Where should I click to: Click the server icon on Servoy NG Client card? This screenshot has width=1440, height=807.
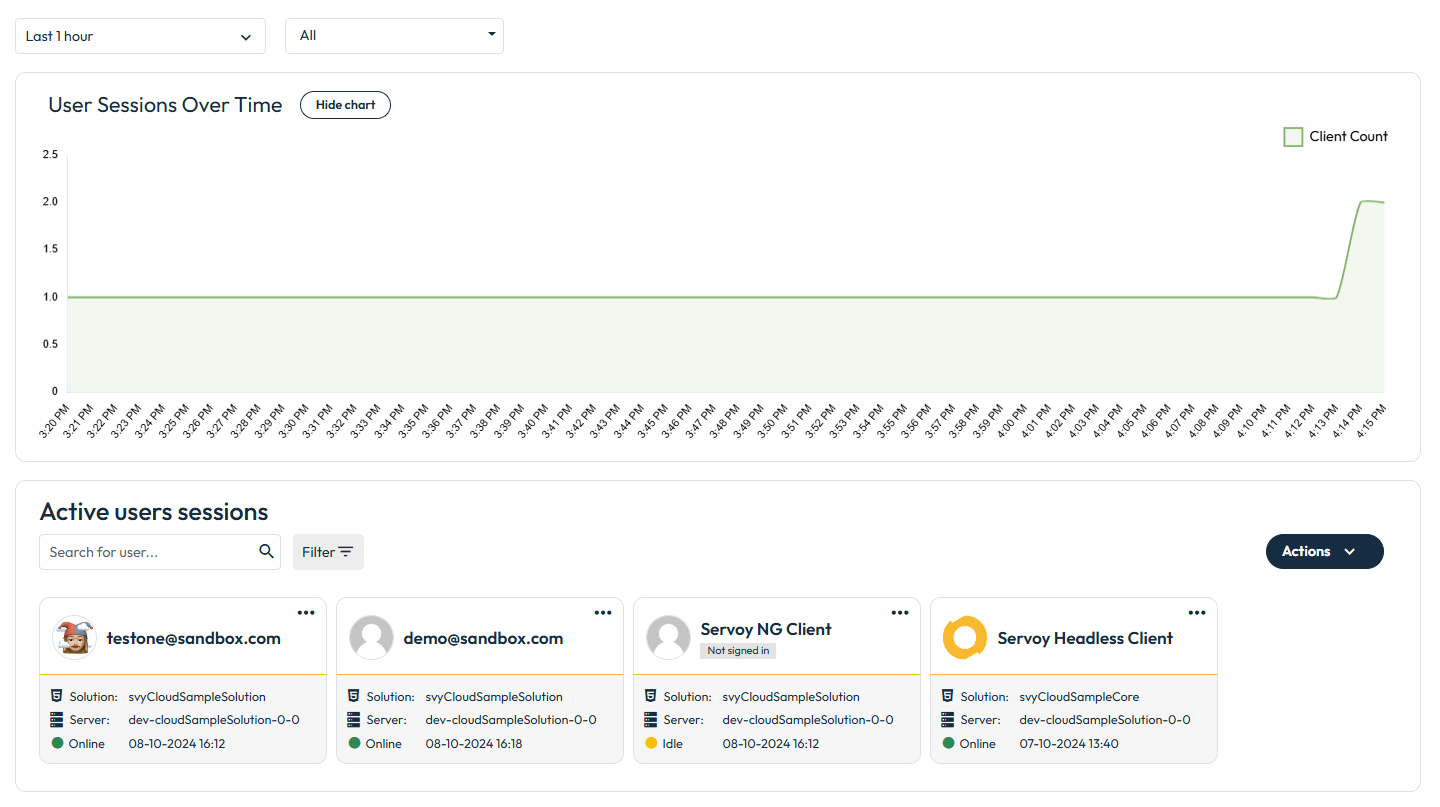click(651, 720)
